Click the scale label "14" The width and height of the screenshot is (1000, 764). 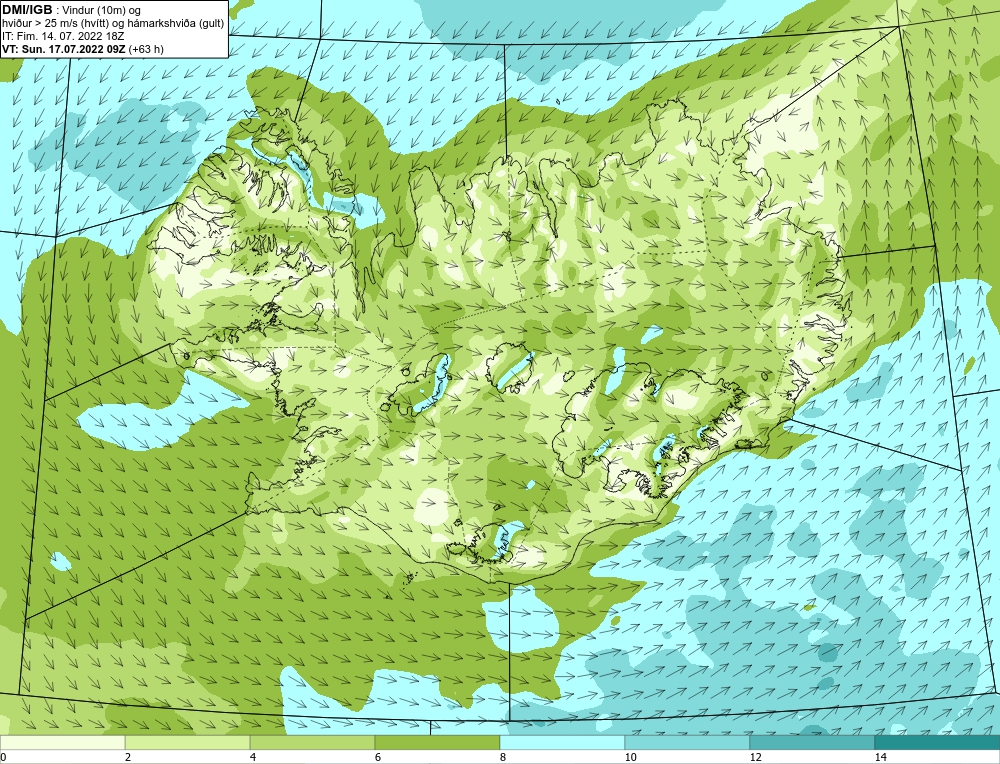881,757
